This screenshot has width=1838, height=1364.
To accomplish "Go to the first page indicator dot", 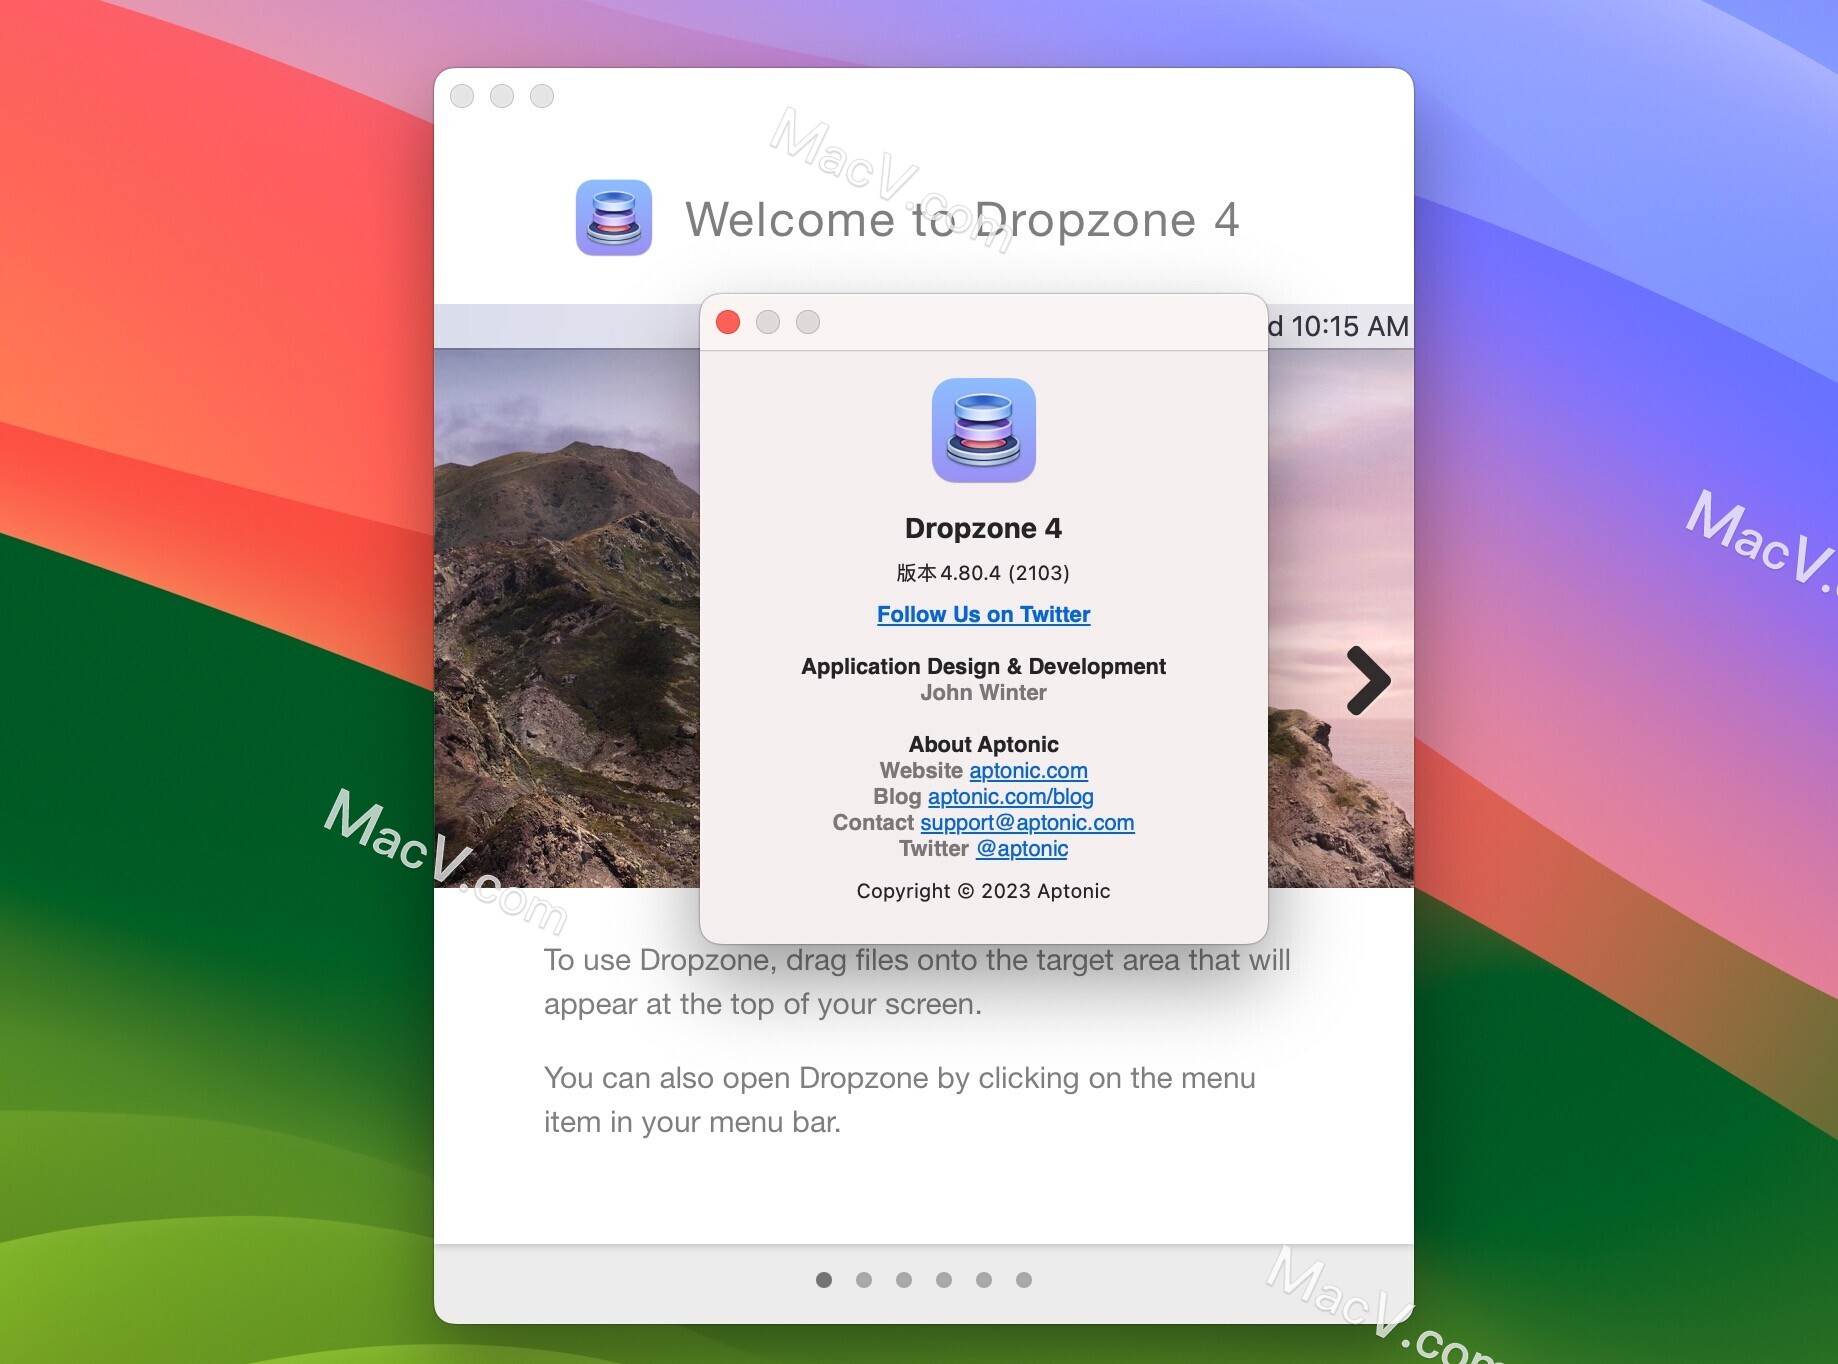I will pyautogui.click(x=824, y=1280).
